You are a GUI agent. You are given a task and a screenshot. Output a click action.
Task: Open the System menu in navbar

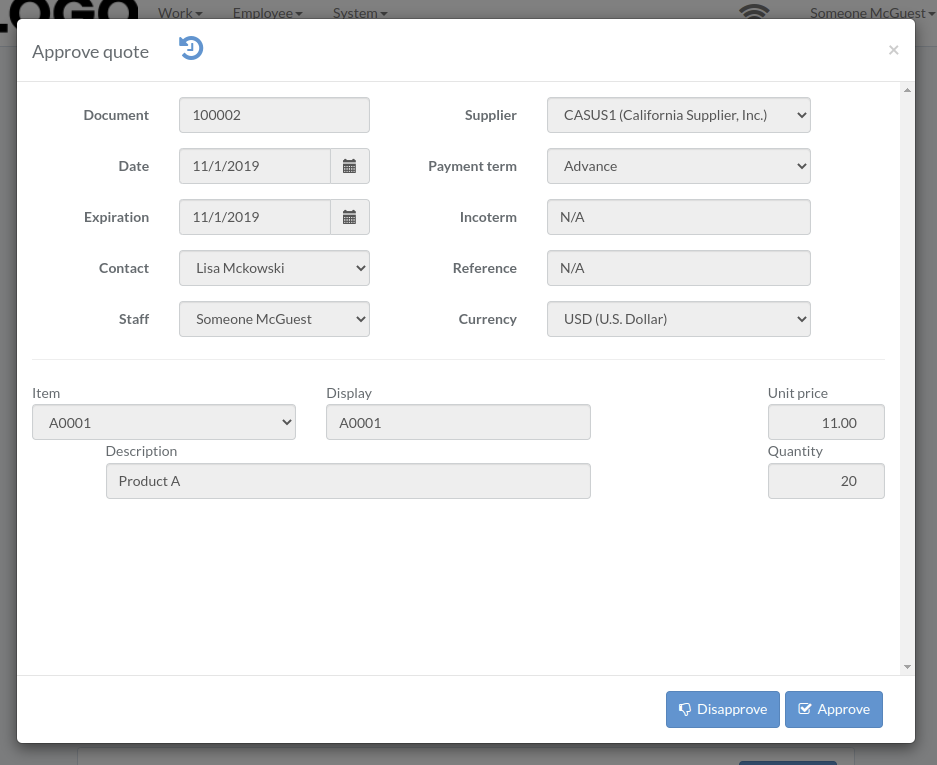pyautogui.click(x=360, y=13)
